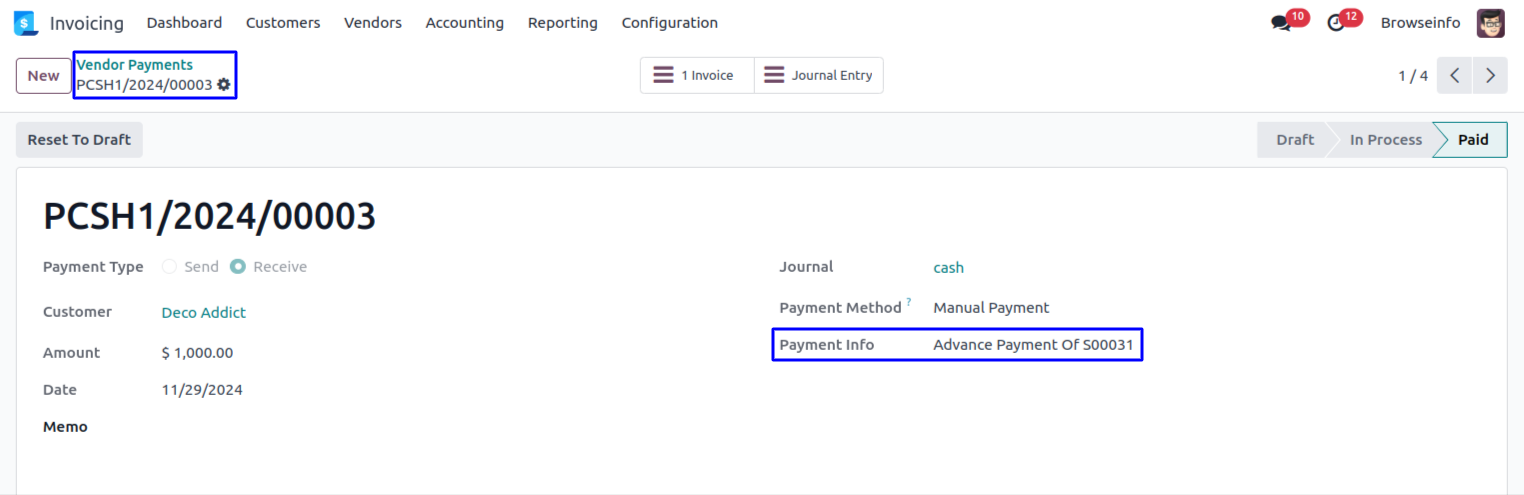Click the Payment Method help question mark
The image size is (1524, 495).
click(x=909, y=302)
